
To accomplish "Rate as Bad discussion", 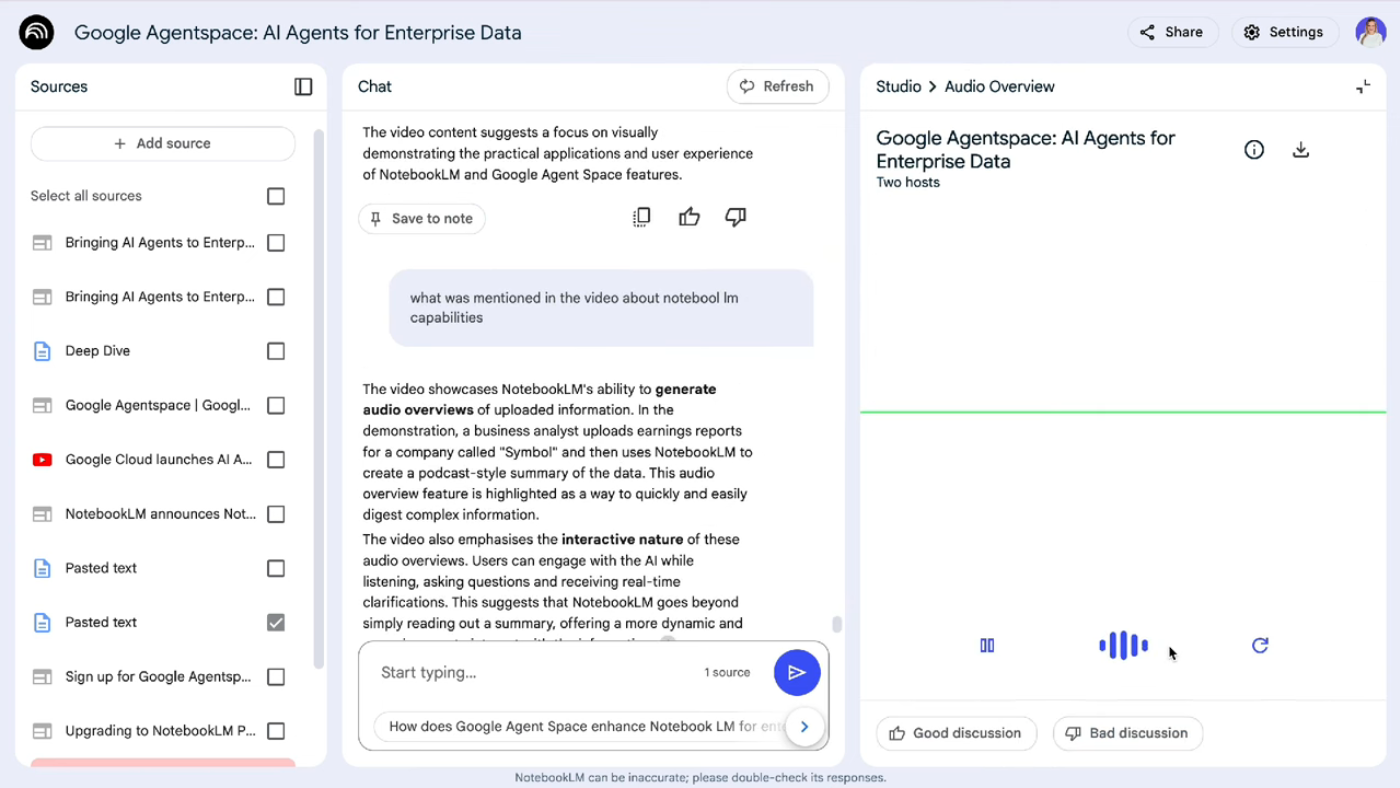I will tap(1128, 733).
